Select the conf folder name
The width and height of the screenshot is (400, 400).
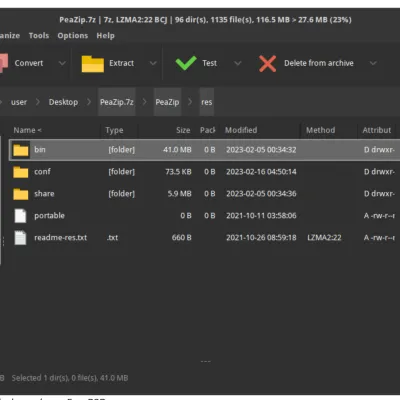coord(42,172)
